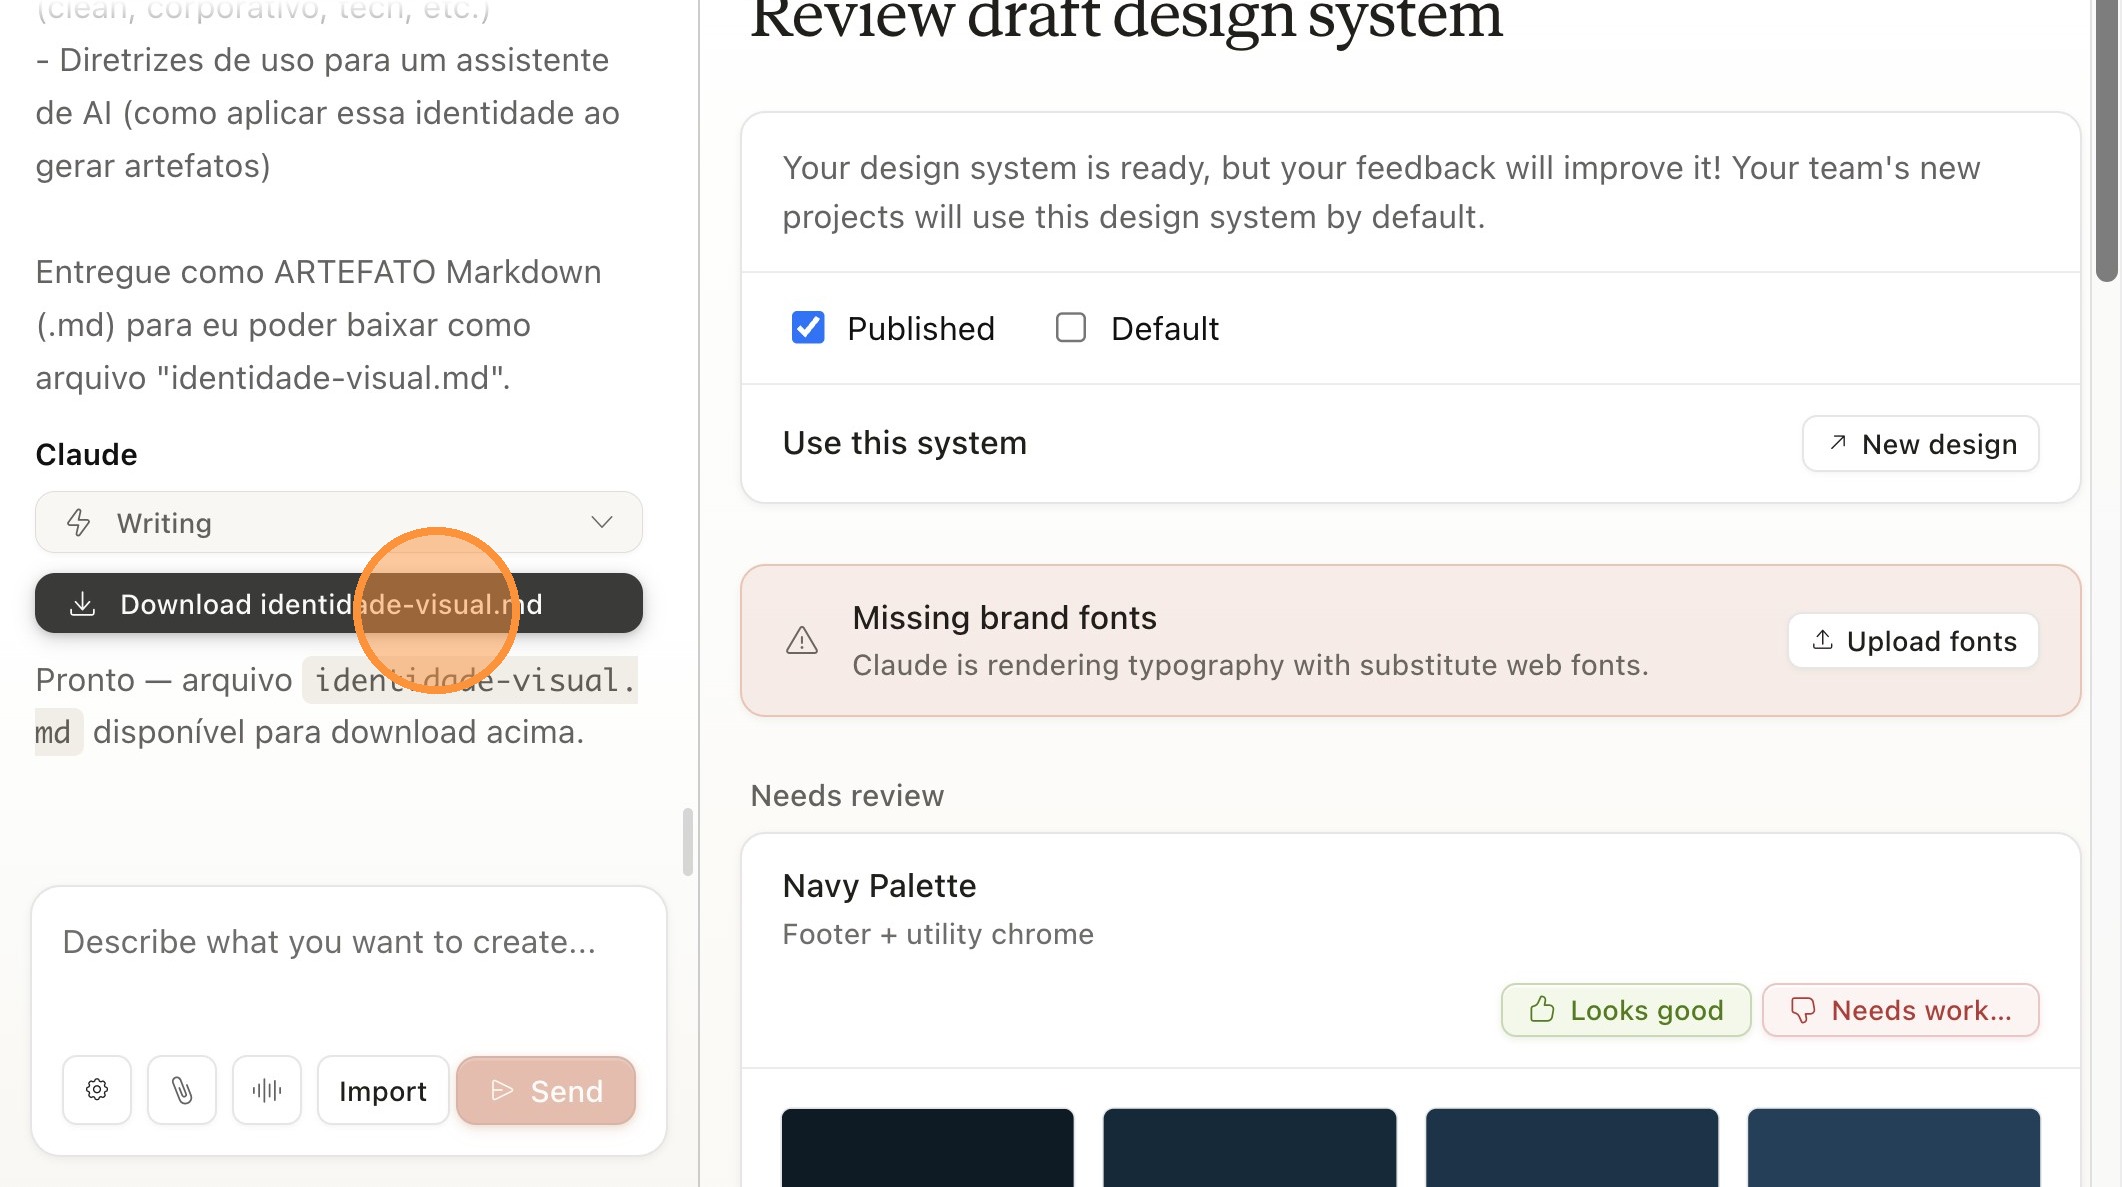
Task: Click the warning triangle icon in font alert
Action: click(x=802, y=640)
